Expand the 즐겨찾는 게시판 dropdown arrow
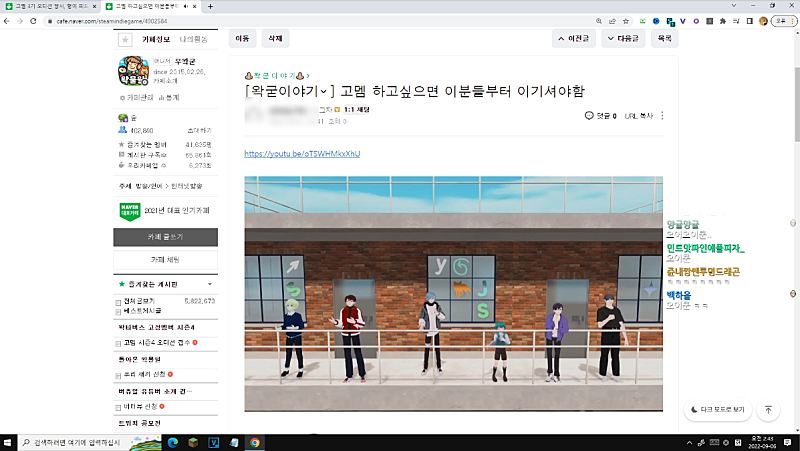The image size is (800, 451). pyautogui.click(x=210, y=284)
